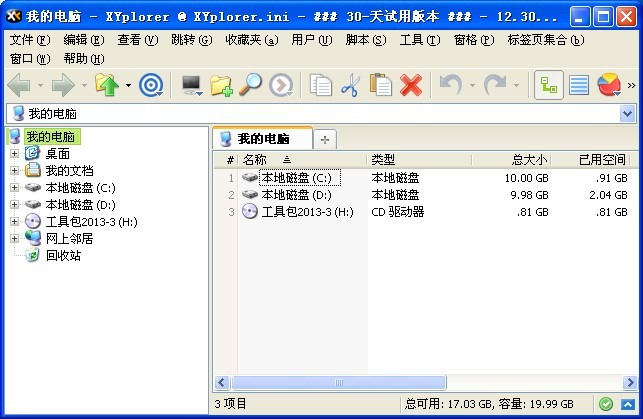The image size is (643, 419).
Task: Click the Paste clipboard icon
Action: click(381, 85)
